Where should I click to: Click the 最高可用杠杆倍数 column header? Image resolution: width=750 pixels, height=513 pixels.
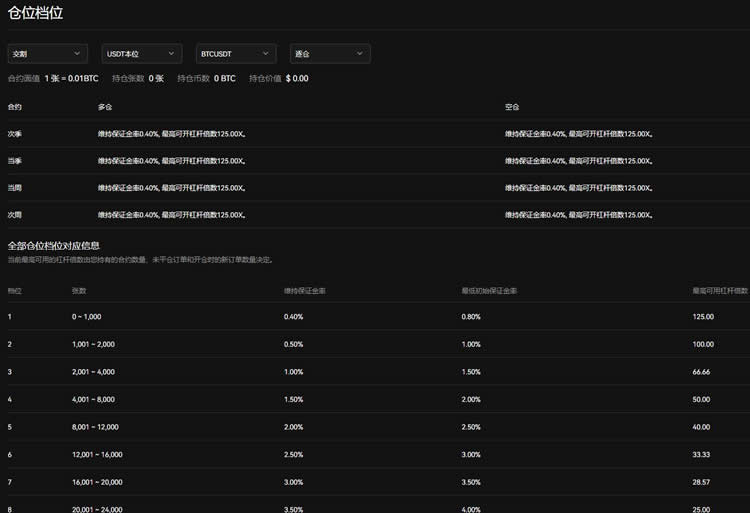click(719, 290)
